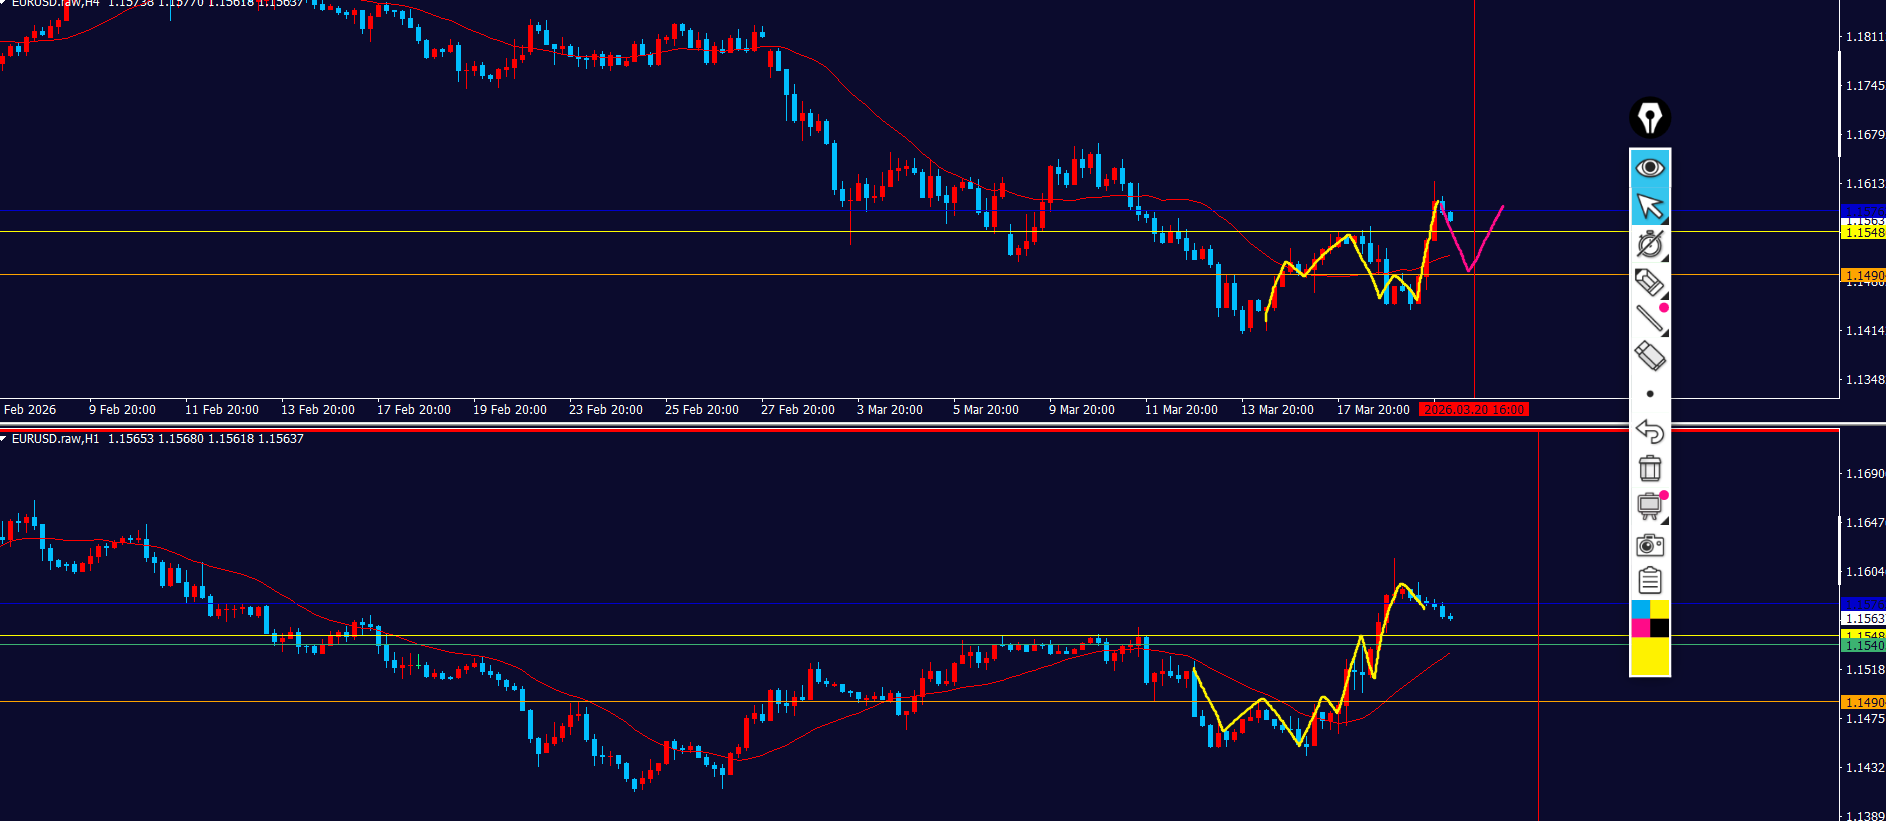The height and width of the screenshot is (821, 1886).
Task: Open the clipboard menu icon
Action: (x=1649, y=581)
